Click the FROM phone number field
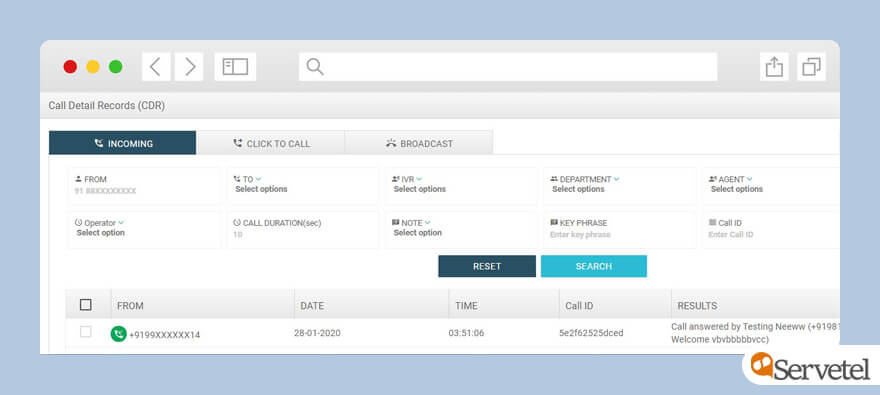Screen dimensions: 880x395 [144, 186]
